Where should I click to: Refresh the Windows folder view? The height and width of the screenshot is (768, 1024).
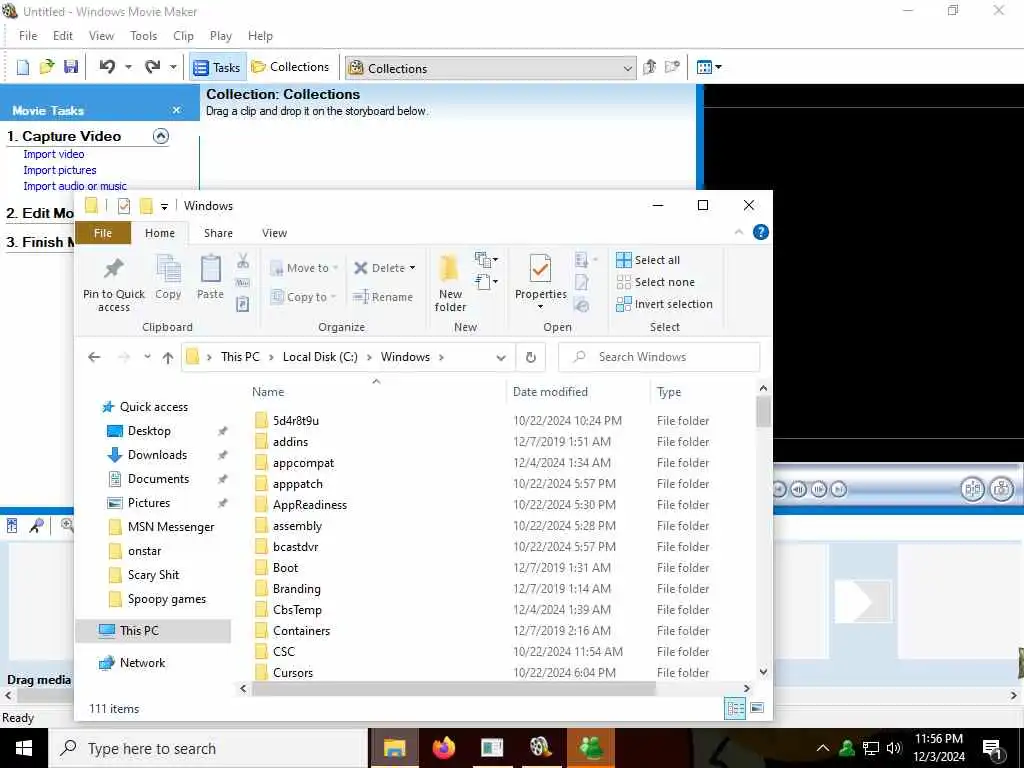tap(531, 357)
